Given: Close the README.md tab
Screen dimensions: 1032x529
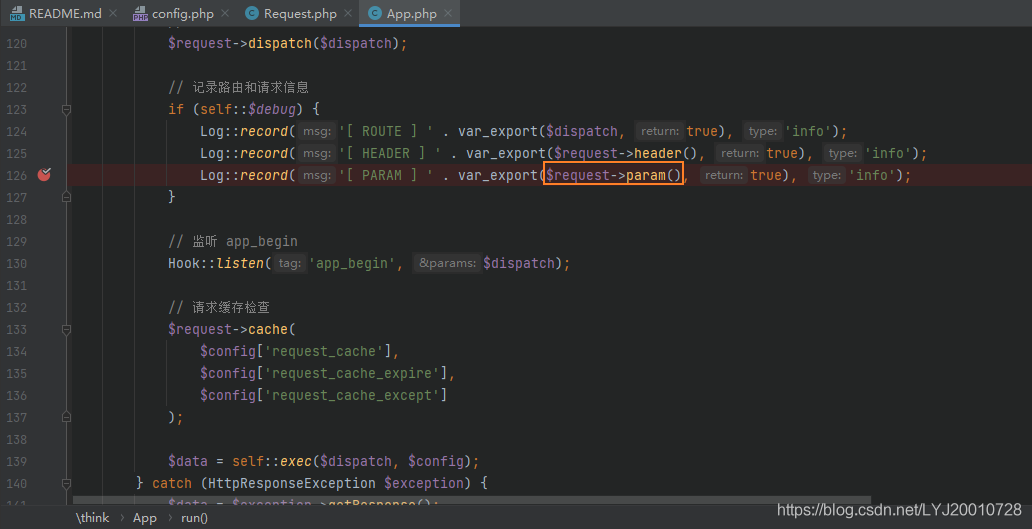Looking at the screenshot, I should pyautogui.click(x=113, y=13).
